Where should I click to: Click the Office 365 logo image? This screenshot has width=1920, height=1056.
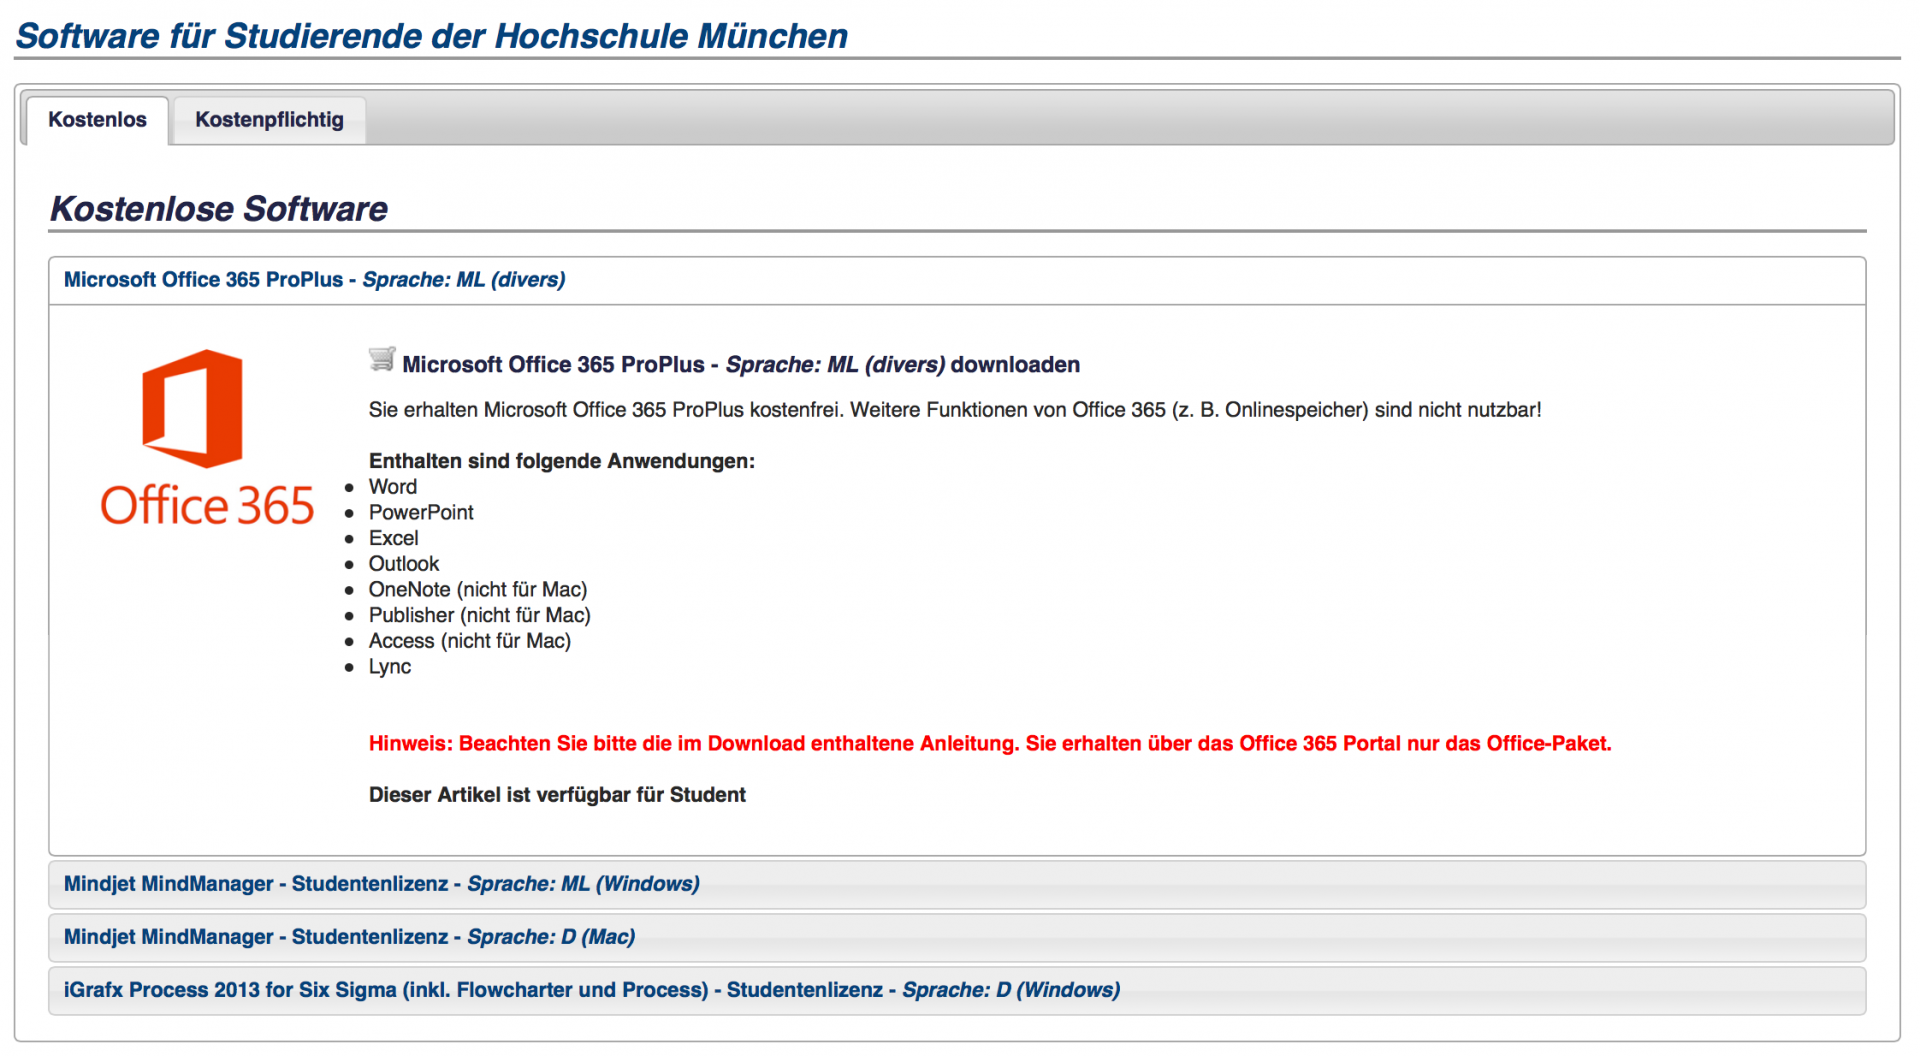click(x=207, y=438)
